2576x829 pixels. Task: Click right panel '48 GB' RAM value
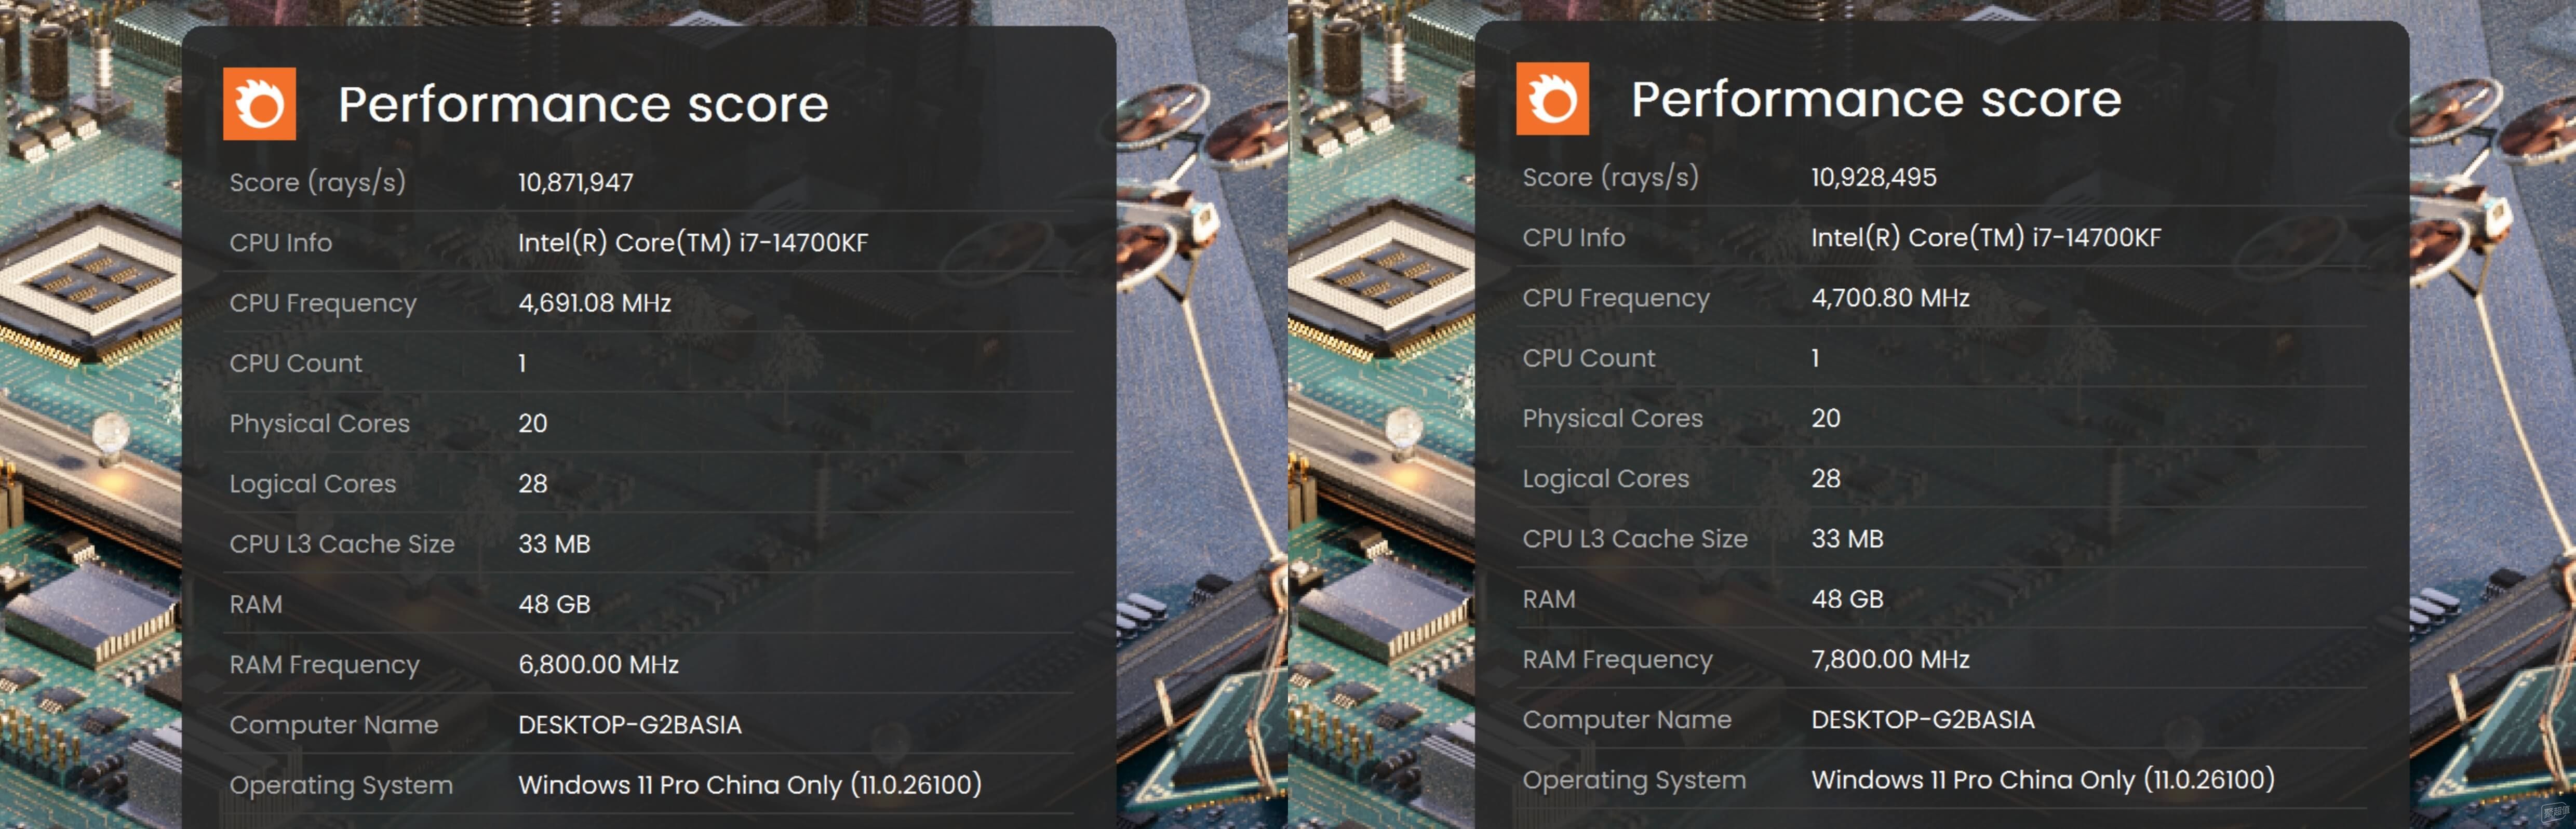[1847, 600]
